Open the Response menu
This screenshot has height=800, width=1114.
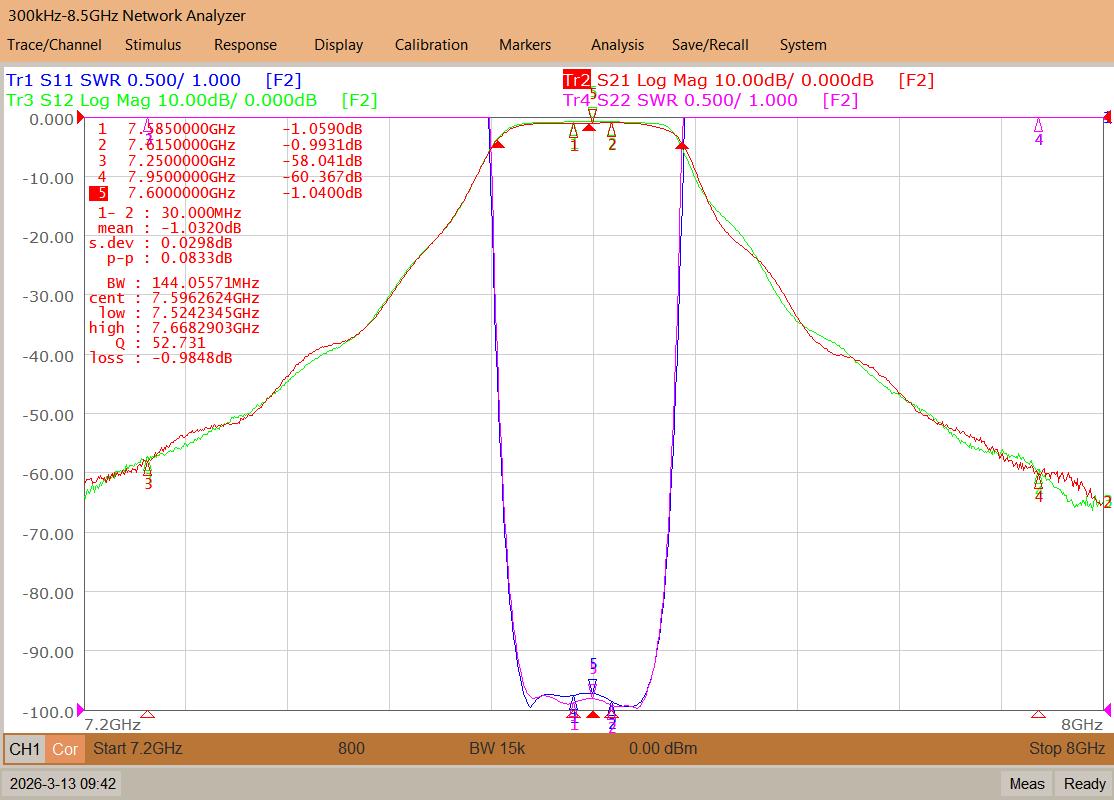245,45
